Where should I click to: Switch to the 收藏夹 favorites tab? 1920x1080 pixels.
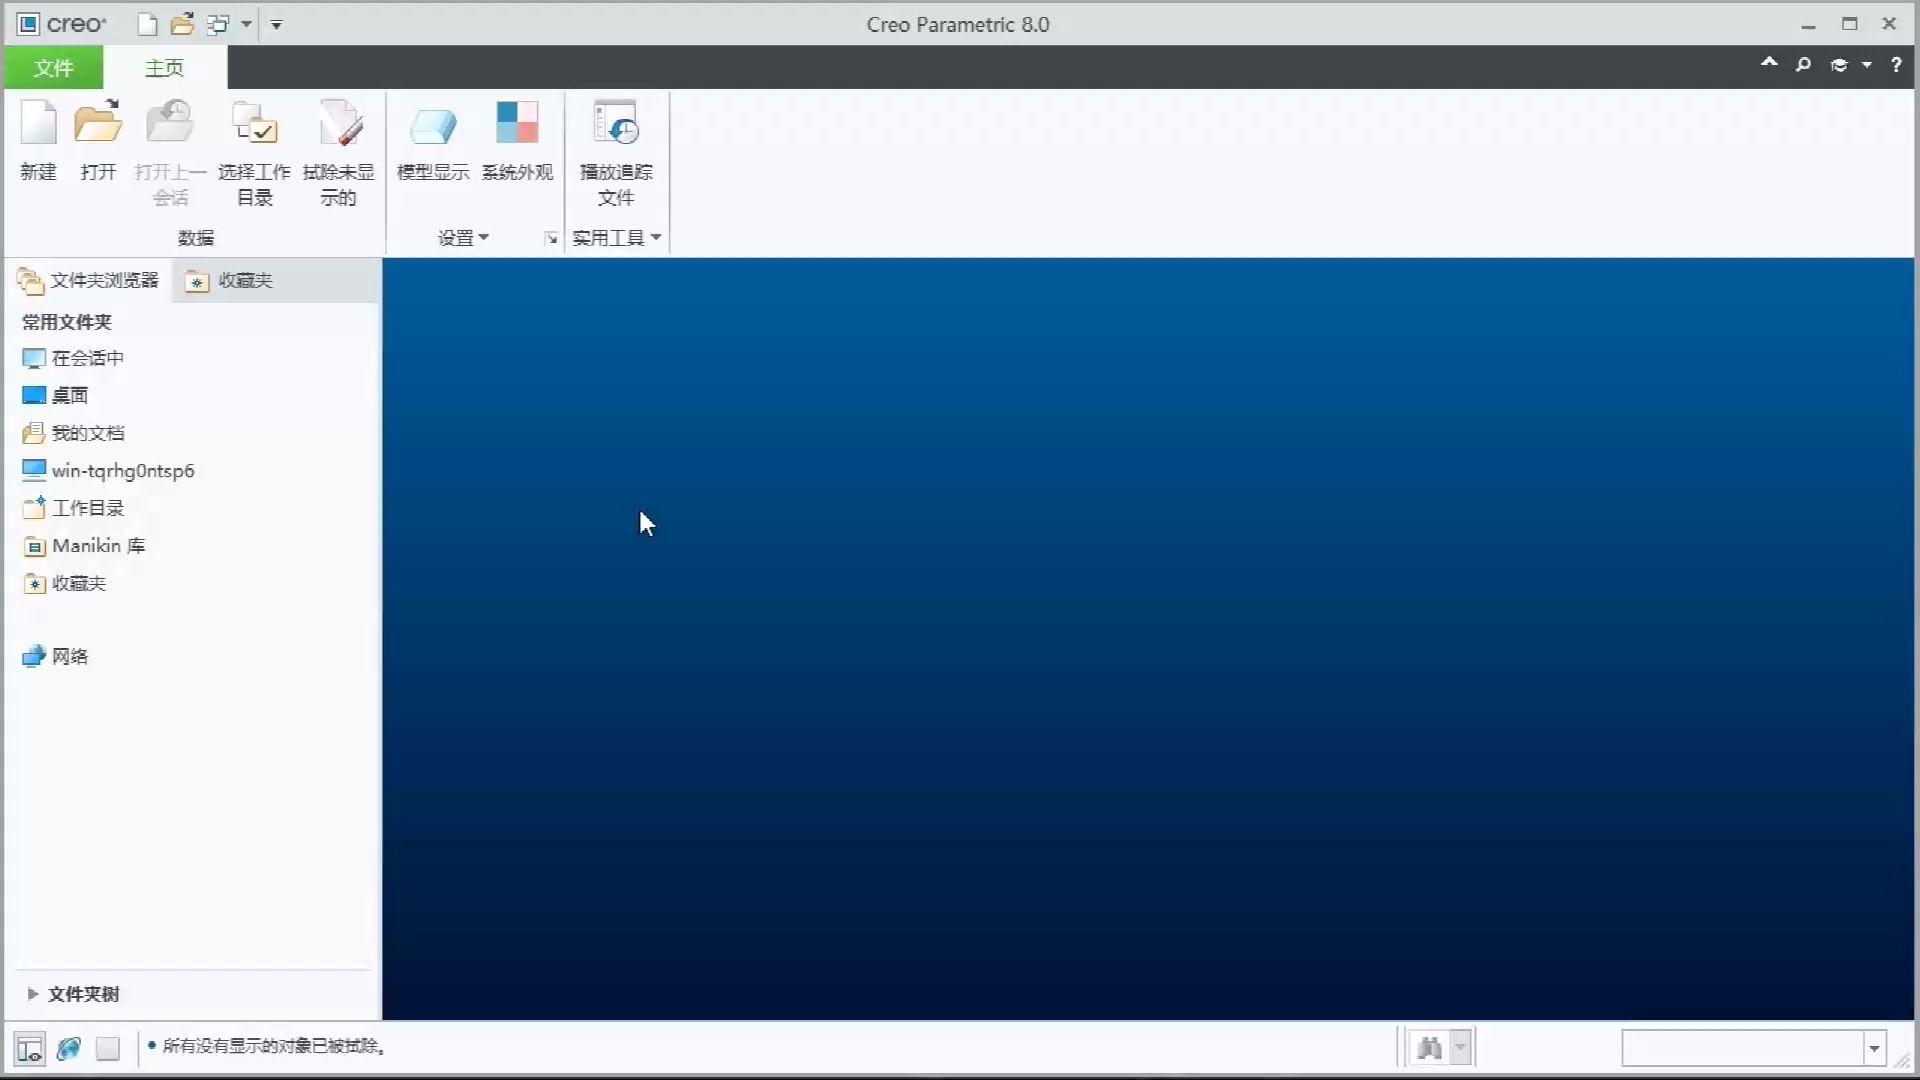point(230,281)
